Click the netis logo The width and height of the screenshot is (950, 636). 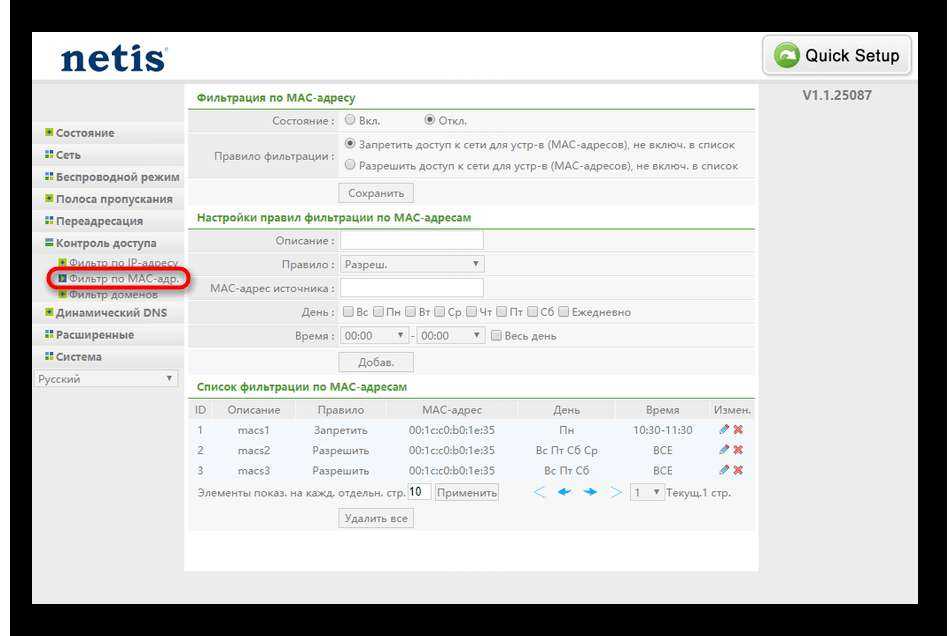[x=113, y=59]
